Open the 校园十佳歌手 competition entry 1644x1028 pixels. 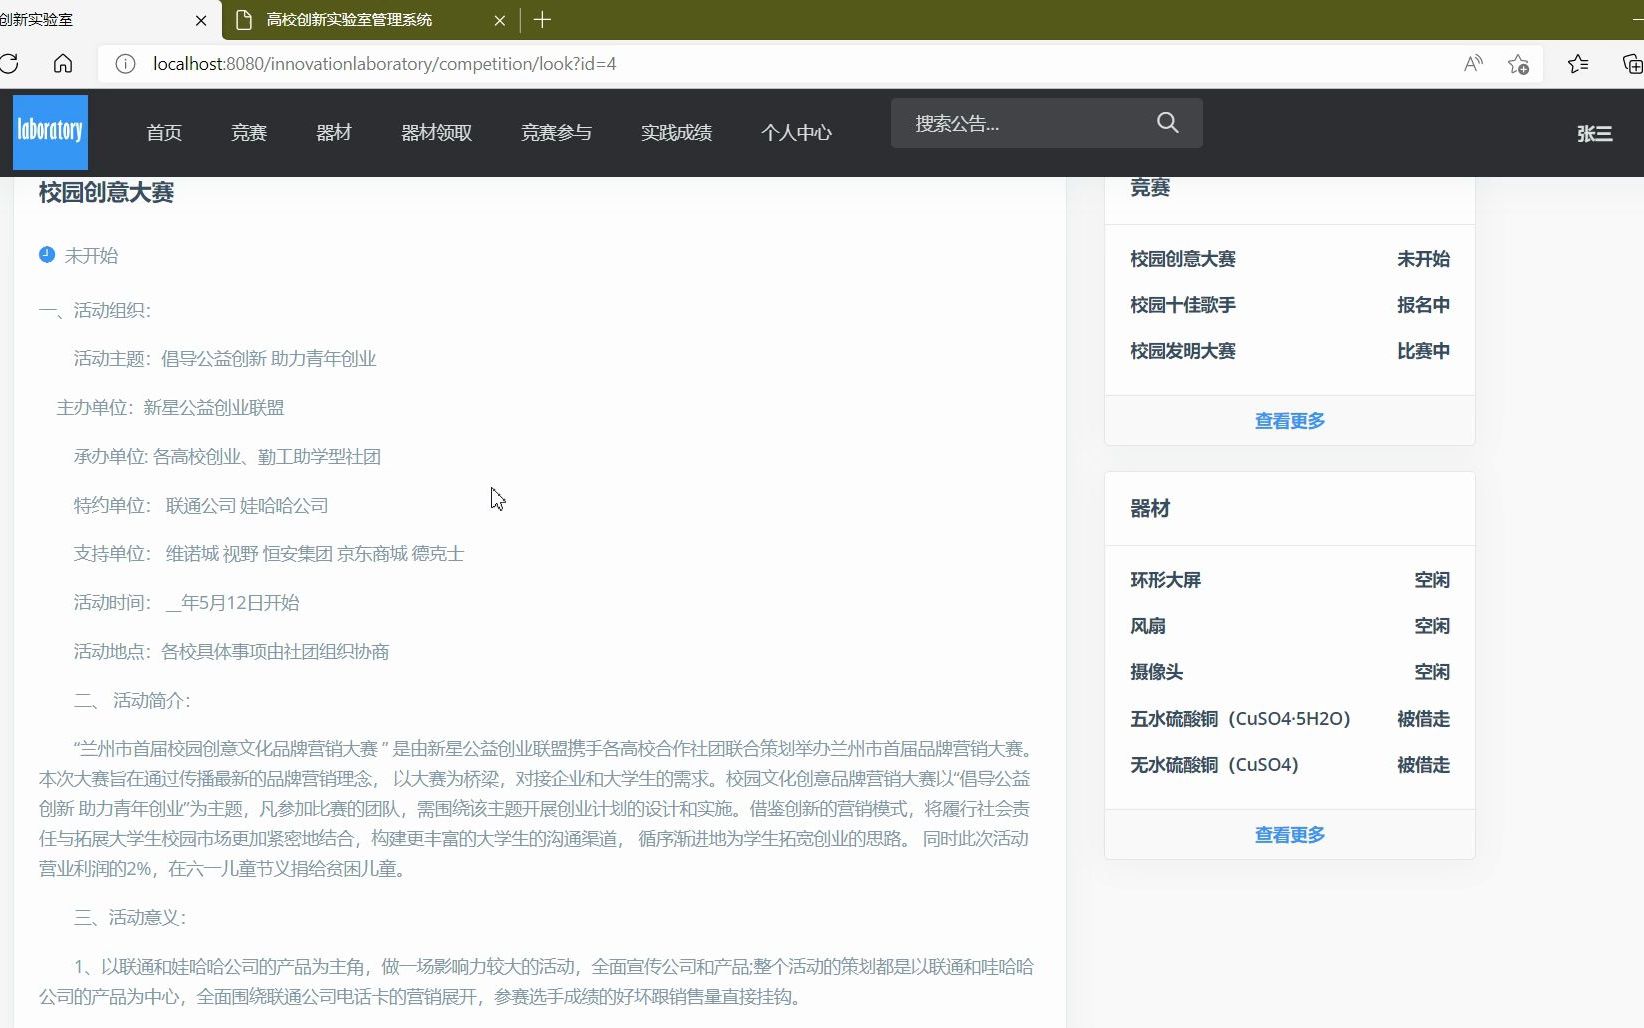click(x=1182, y=305)
